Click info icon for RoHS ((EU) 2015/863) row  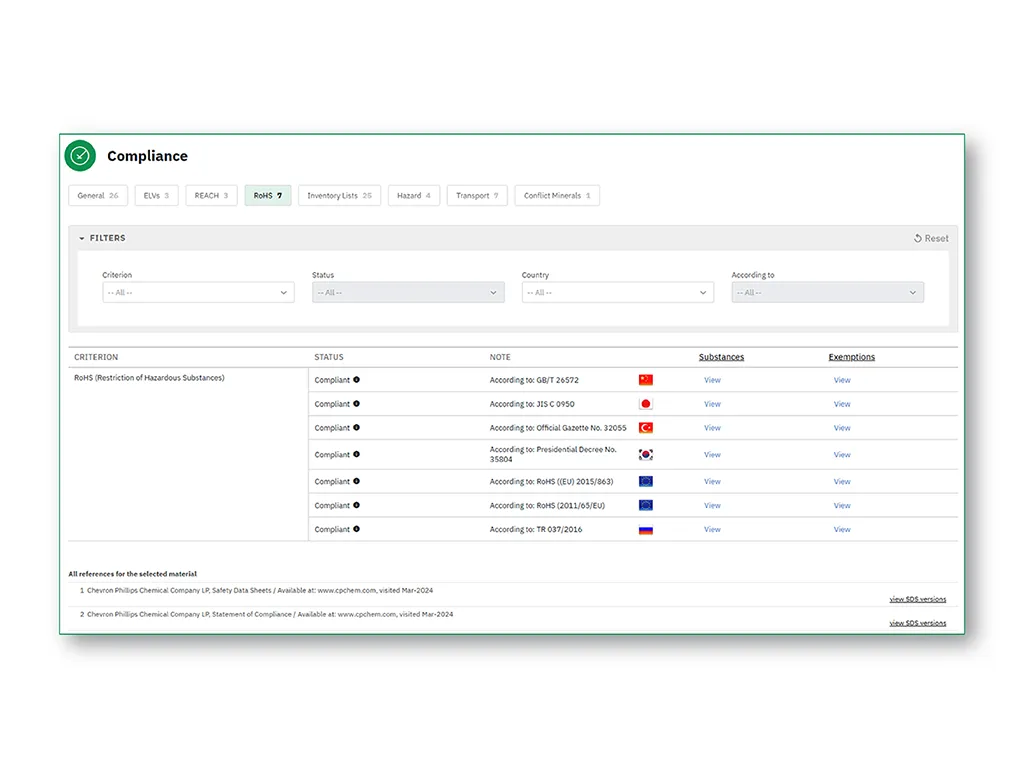(357, 481)
